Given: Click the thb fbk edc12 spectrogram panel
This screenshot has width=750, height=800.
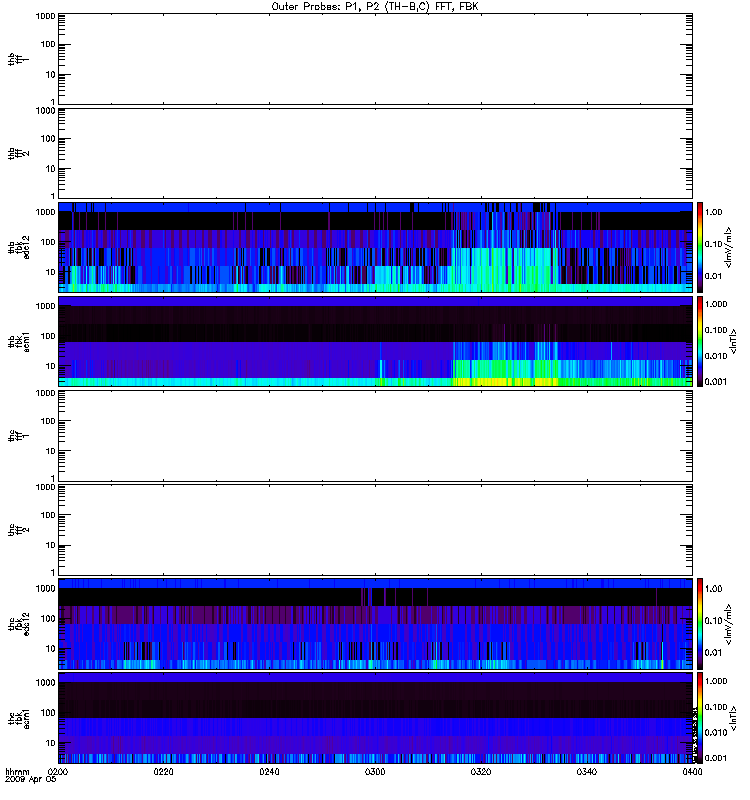Looking at the screenshot, I should [376, 247].
